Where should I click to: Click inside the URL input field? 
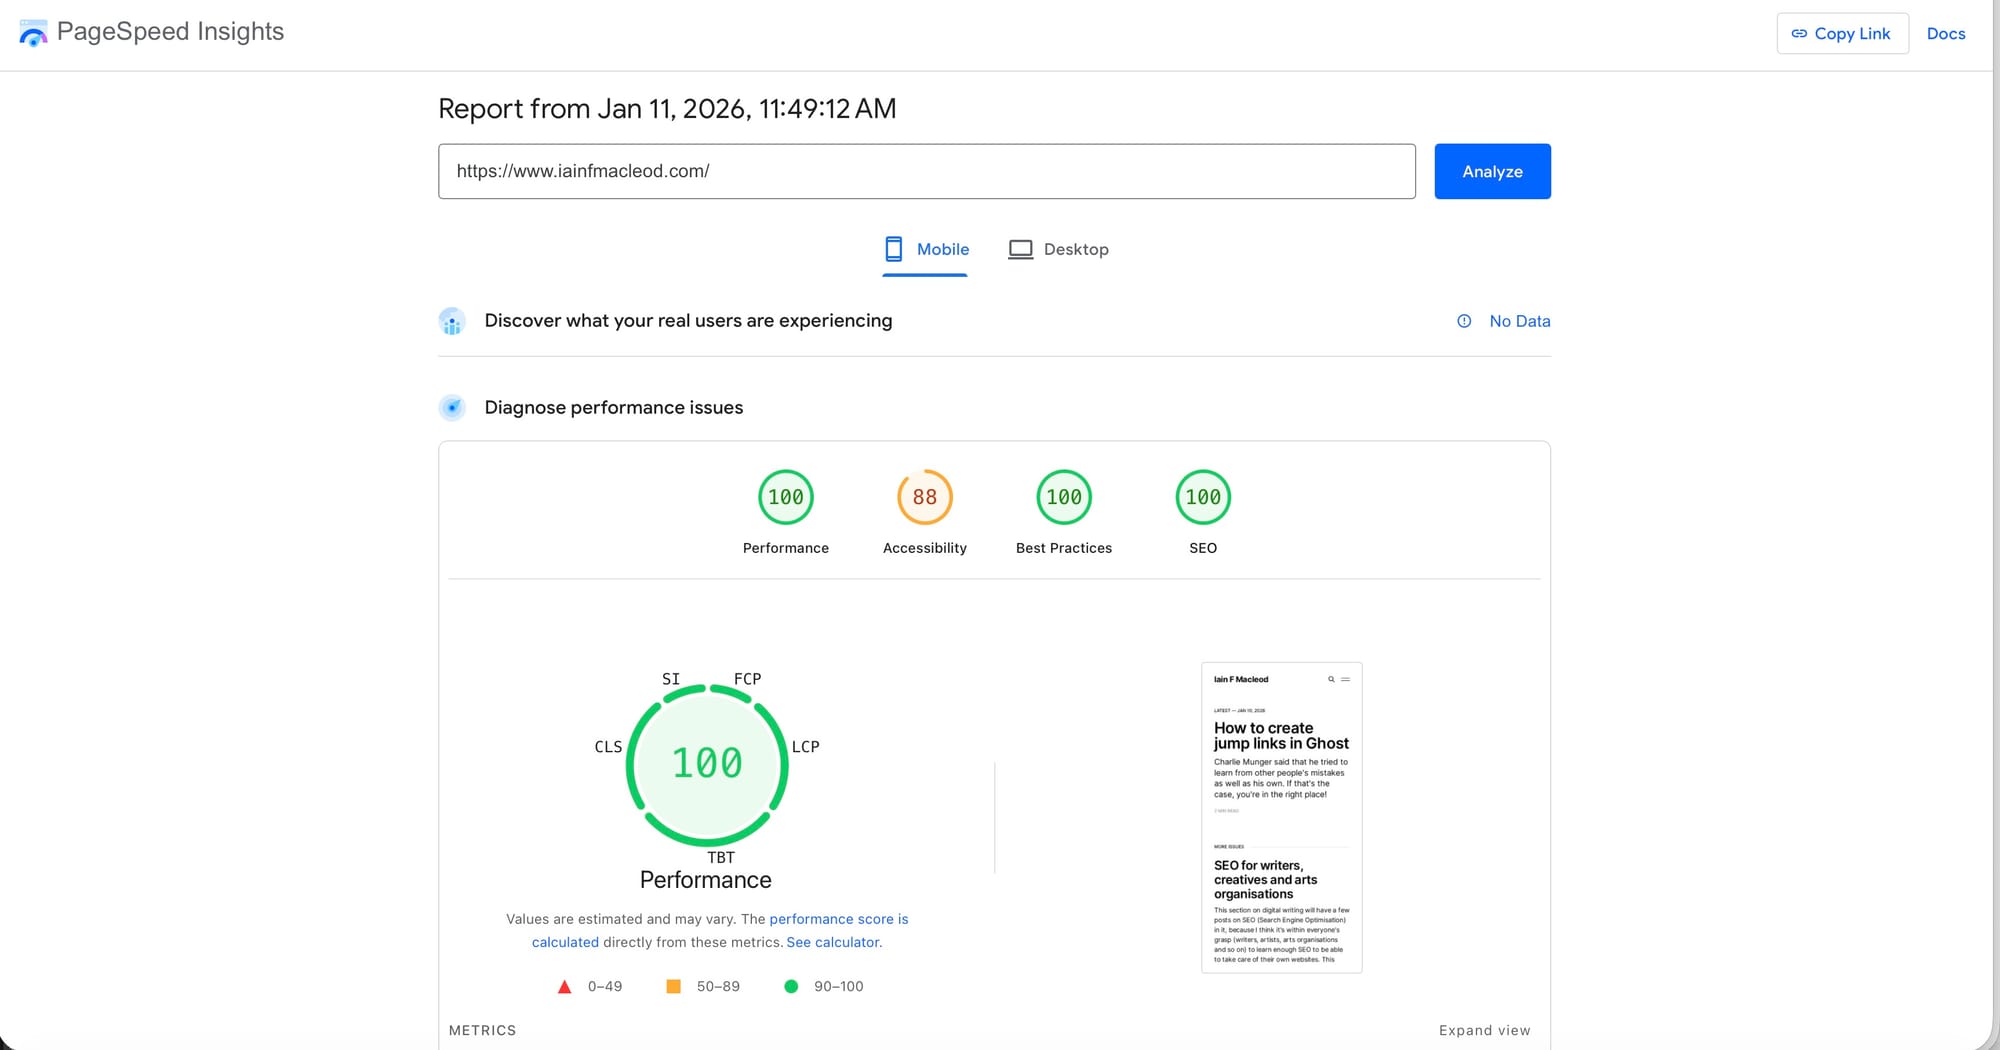tap(925, 171)
